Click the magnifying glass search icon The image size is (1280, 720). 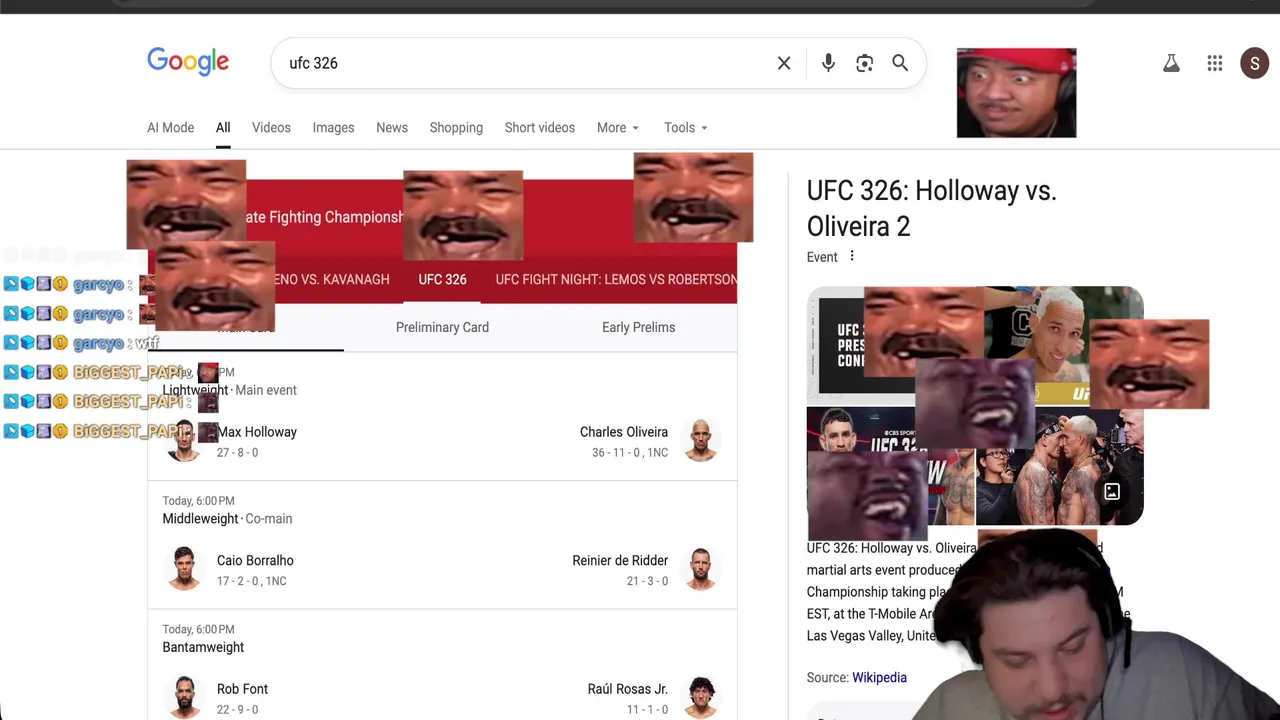pyautogui.click(x=900, y=63)
